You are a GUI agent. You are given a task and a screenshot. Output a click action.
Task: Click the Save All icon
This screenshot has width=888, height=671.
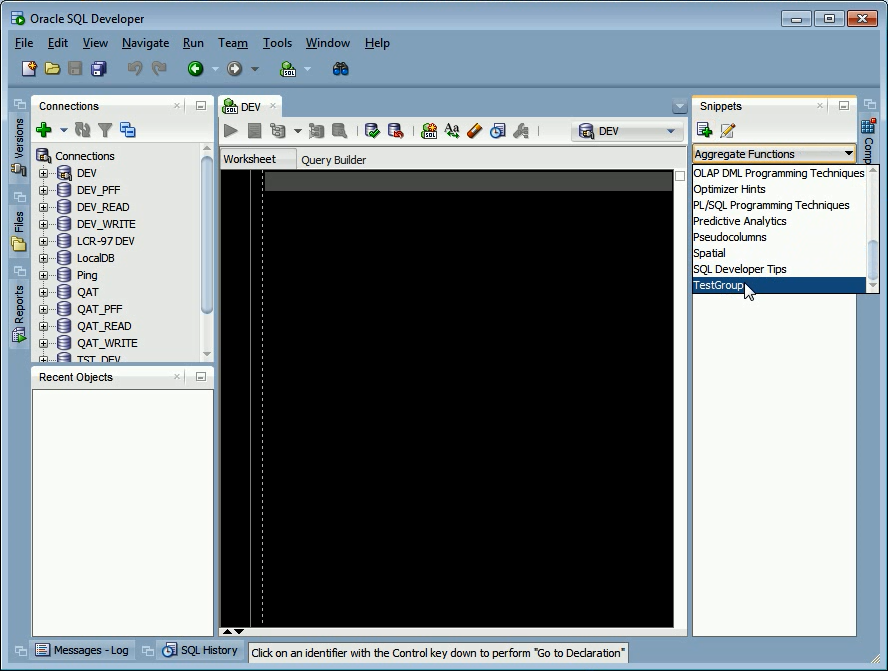[x=99, y=69]
